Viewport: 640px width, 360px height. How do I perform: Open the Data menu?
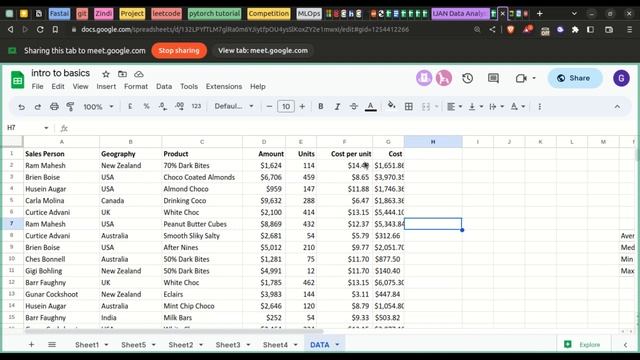tap(164, 87)
